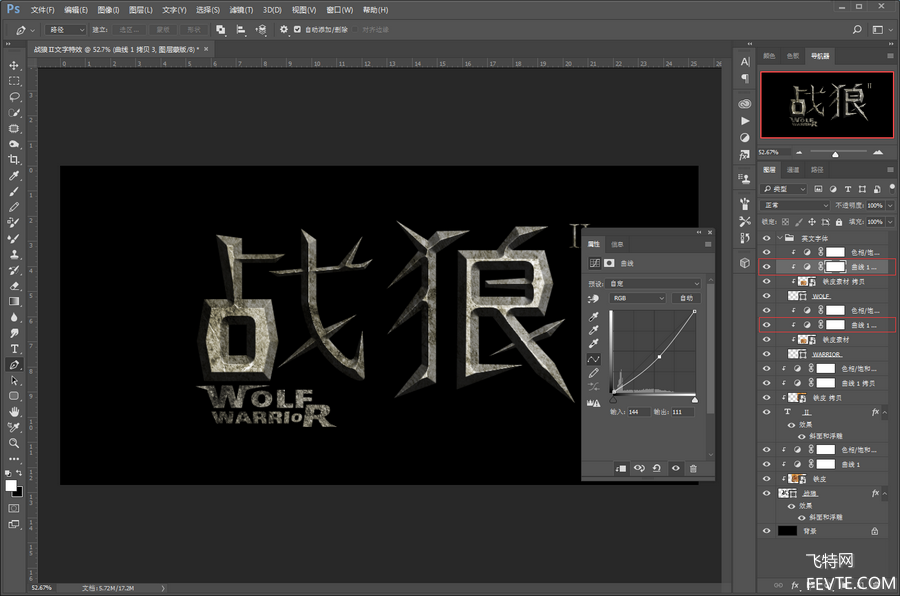Toggle adjustment visibility eye in Properties panel
This screenshot has height=596, width=900.
[676, 469]
